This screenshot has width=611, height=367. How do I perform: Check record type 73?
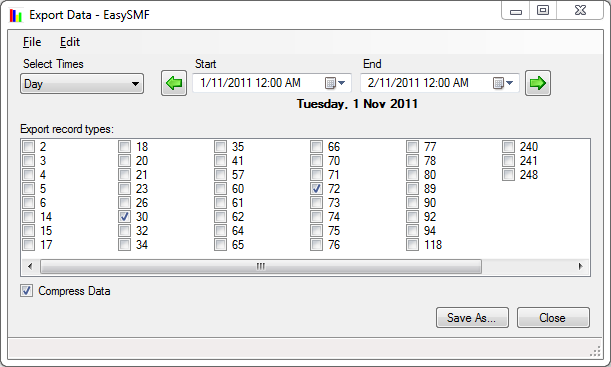[316, 203]
